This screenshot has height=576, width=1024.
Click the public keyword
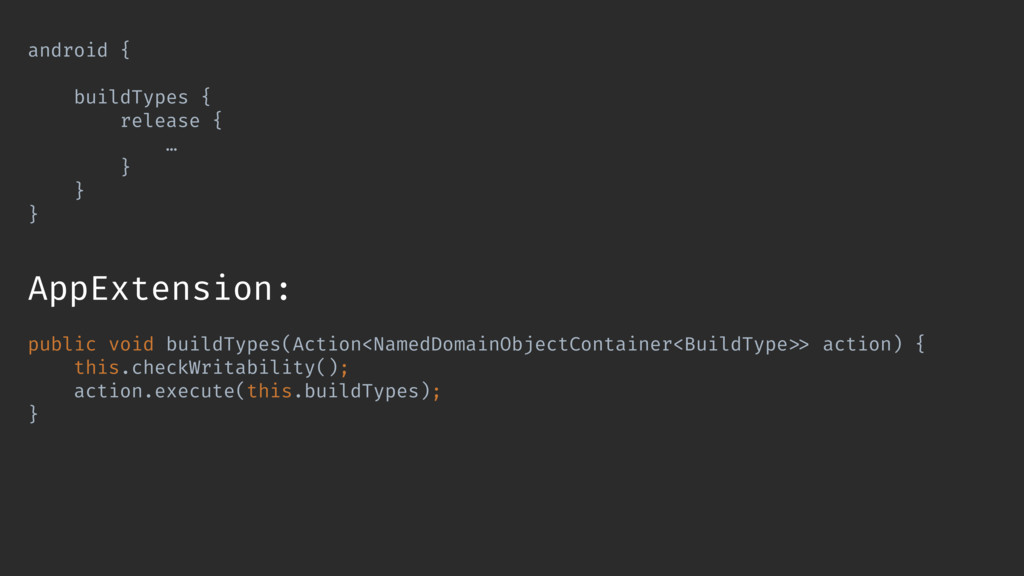62,344
